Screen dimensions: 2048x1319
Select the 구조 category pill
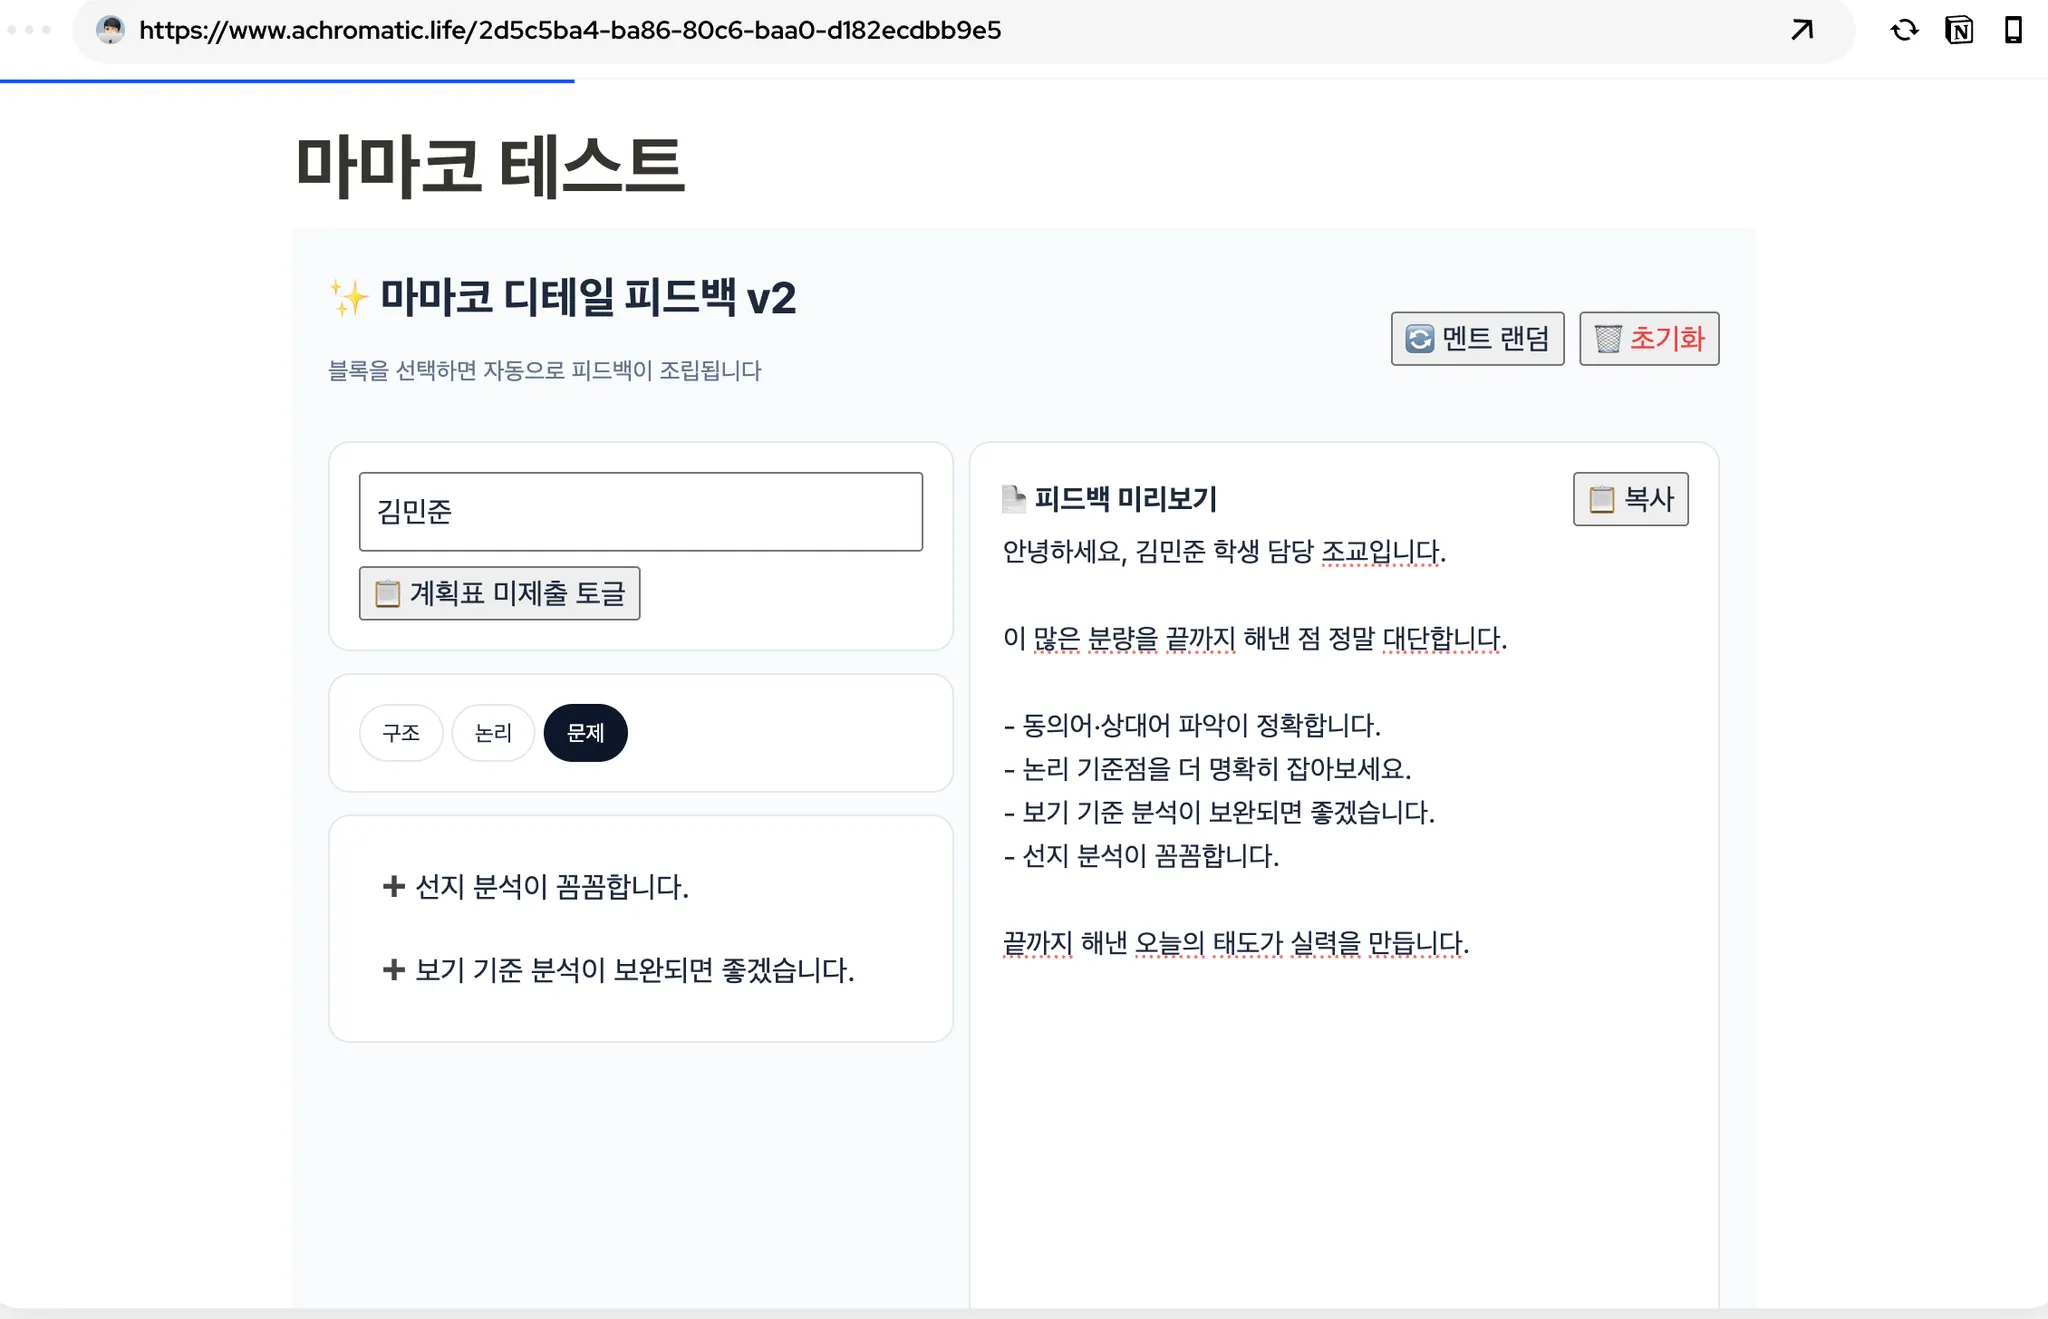click(401, 733)
